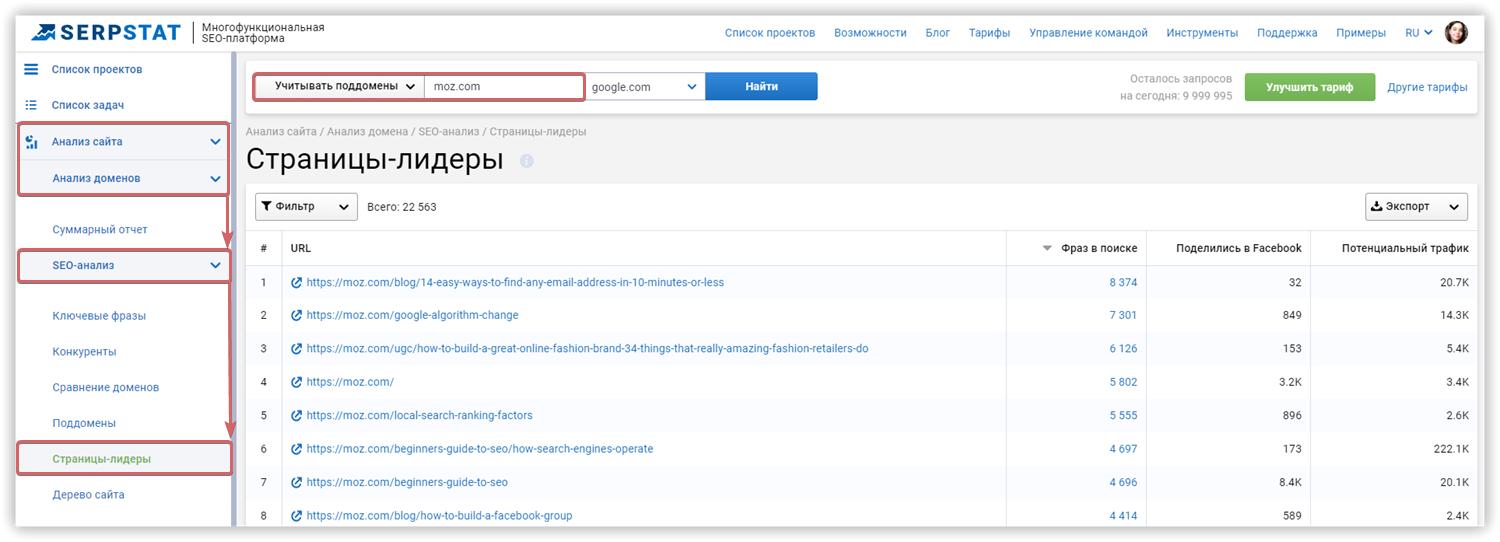The image size is (1500, 542).
Task: Expand the Анализ доменов sidebar section
Action: point(215,179)
